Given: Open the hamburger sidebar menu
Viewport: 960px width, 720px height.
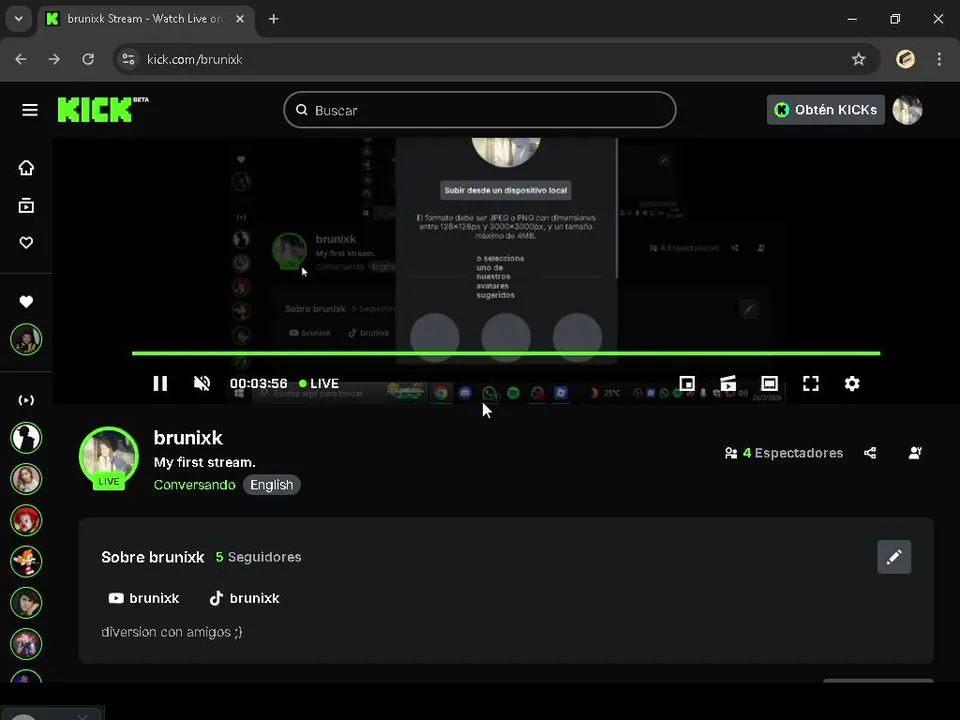Looking at the screenshot, I should coord(29,110).
